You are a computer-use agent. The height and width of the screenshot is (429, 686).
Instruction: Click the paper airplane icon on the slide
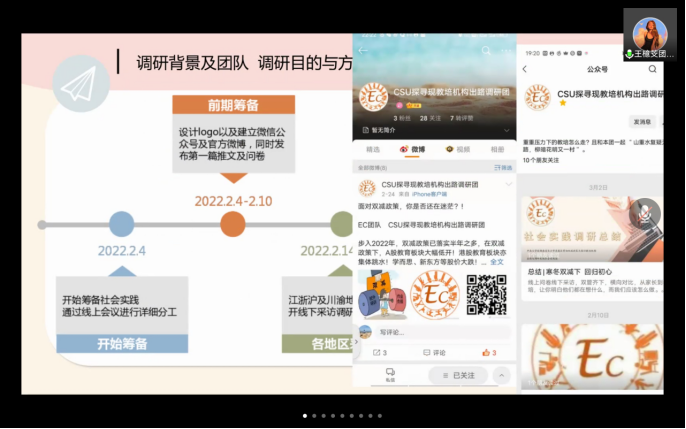pyautogui.click(x=80, y=83)
